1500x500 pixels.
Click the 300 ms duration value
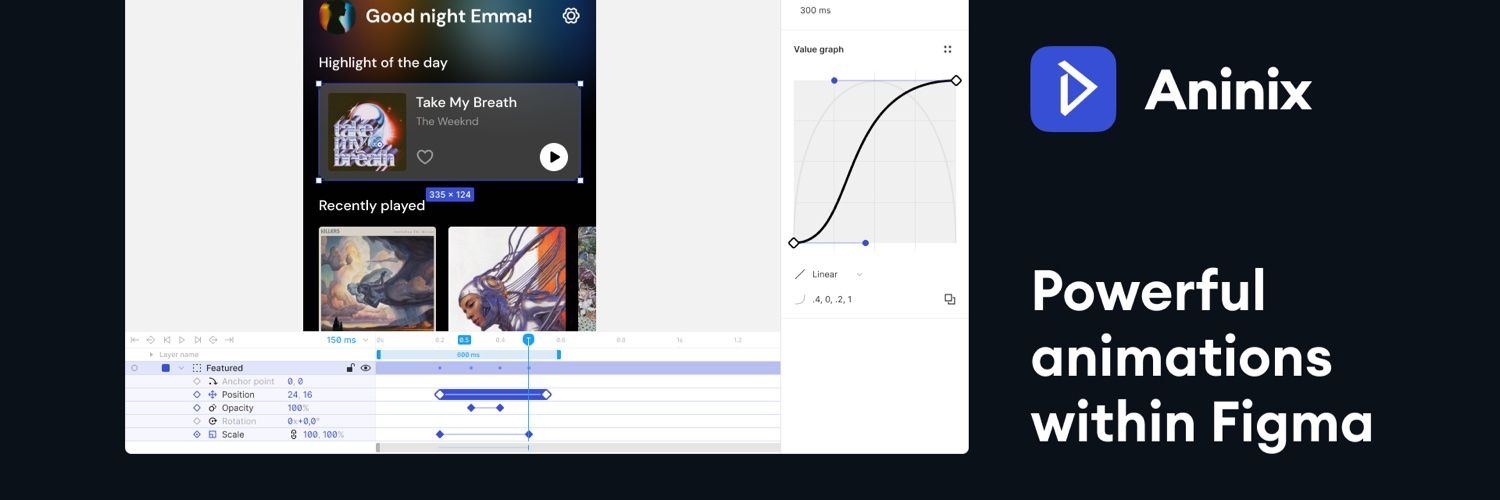(x=815, y=10)
